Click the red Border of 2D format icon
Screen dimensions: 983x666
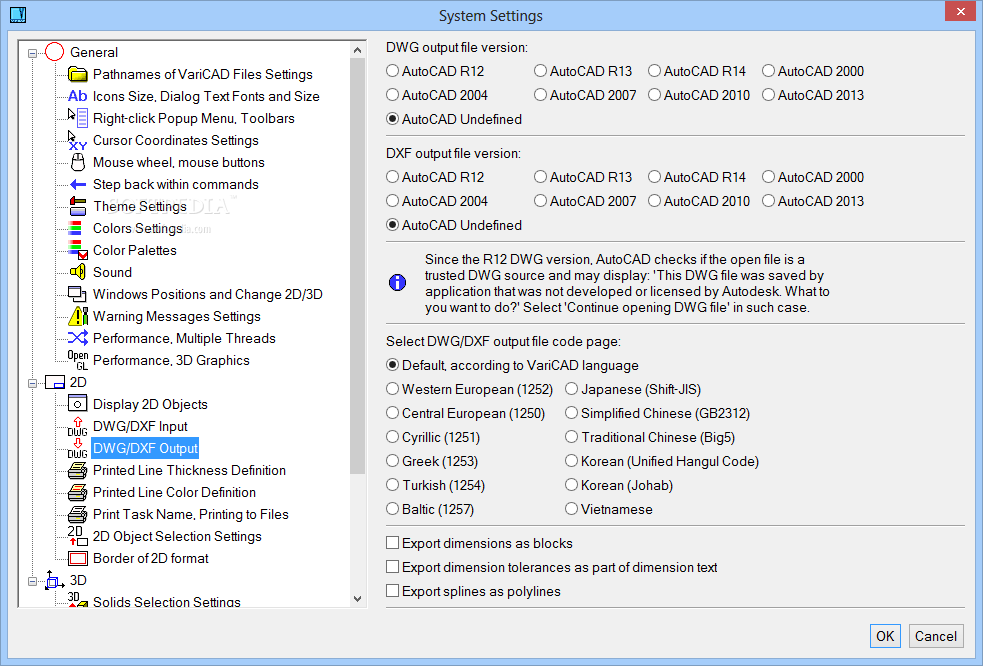coord(78,558)
